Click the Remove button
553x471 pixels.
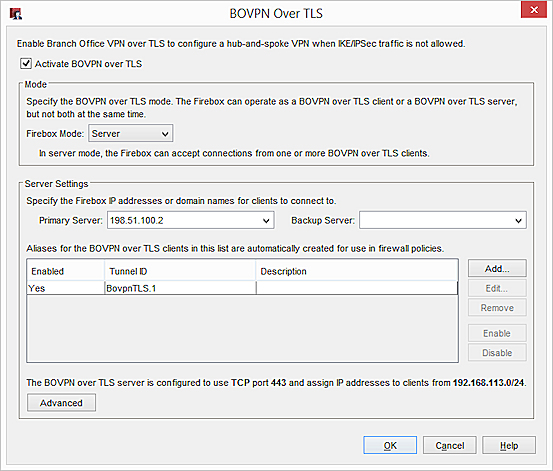coord(497,308)
